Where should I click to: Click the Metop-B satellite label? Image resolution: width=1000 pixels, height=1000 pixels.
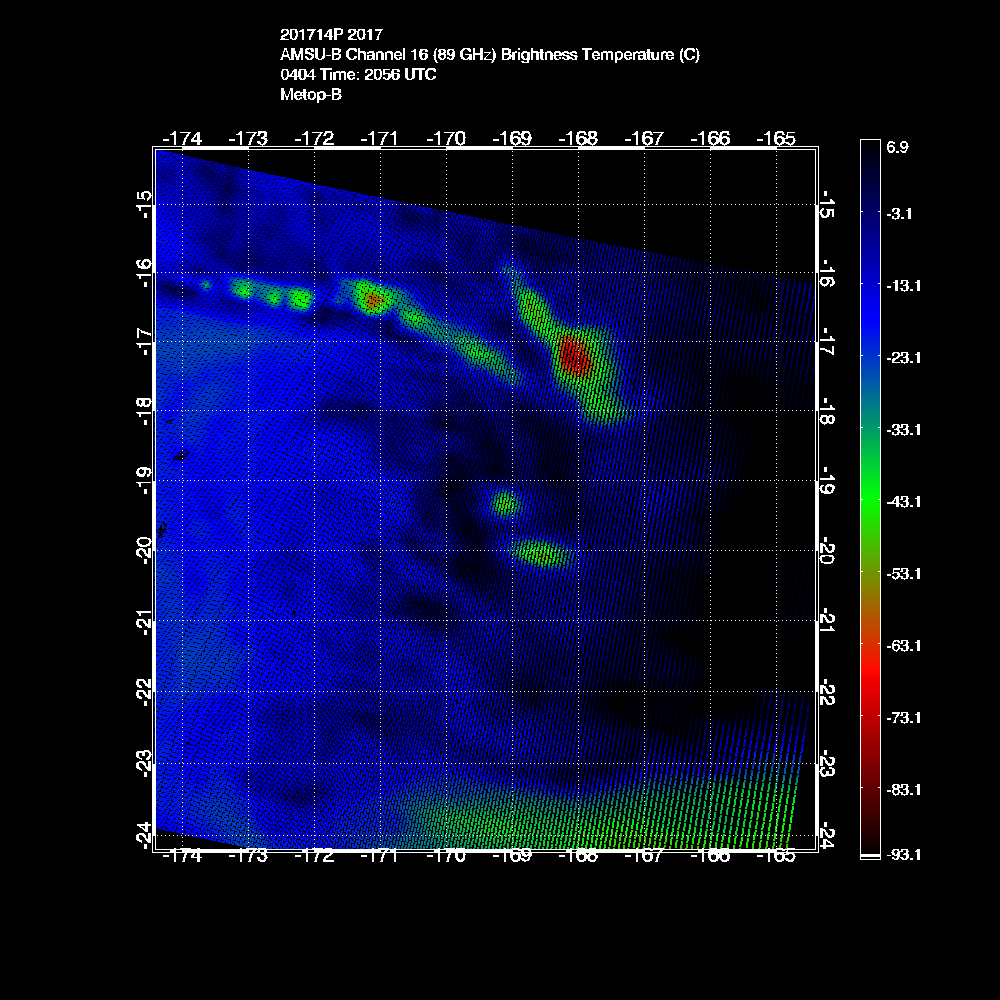point(311,95)
